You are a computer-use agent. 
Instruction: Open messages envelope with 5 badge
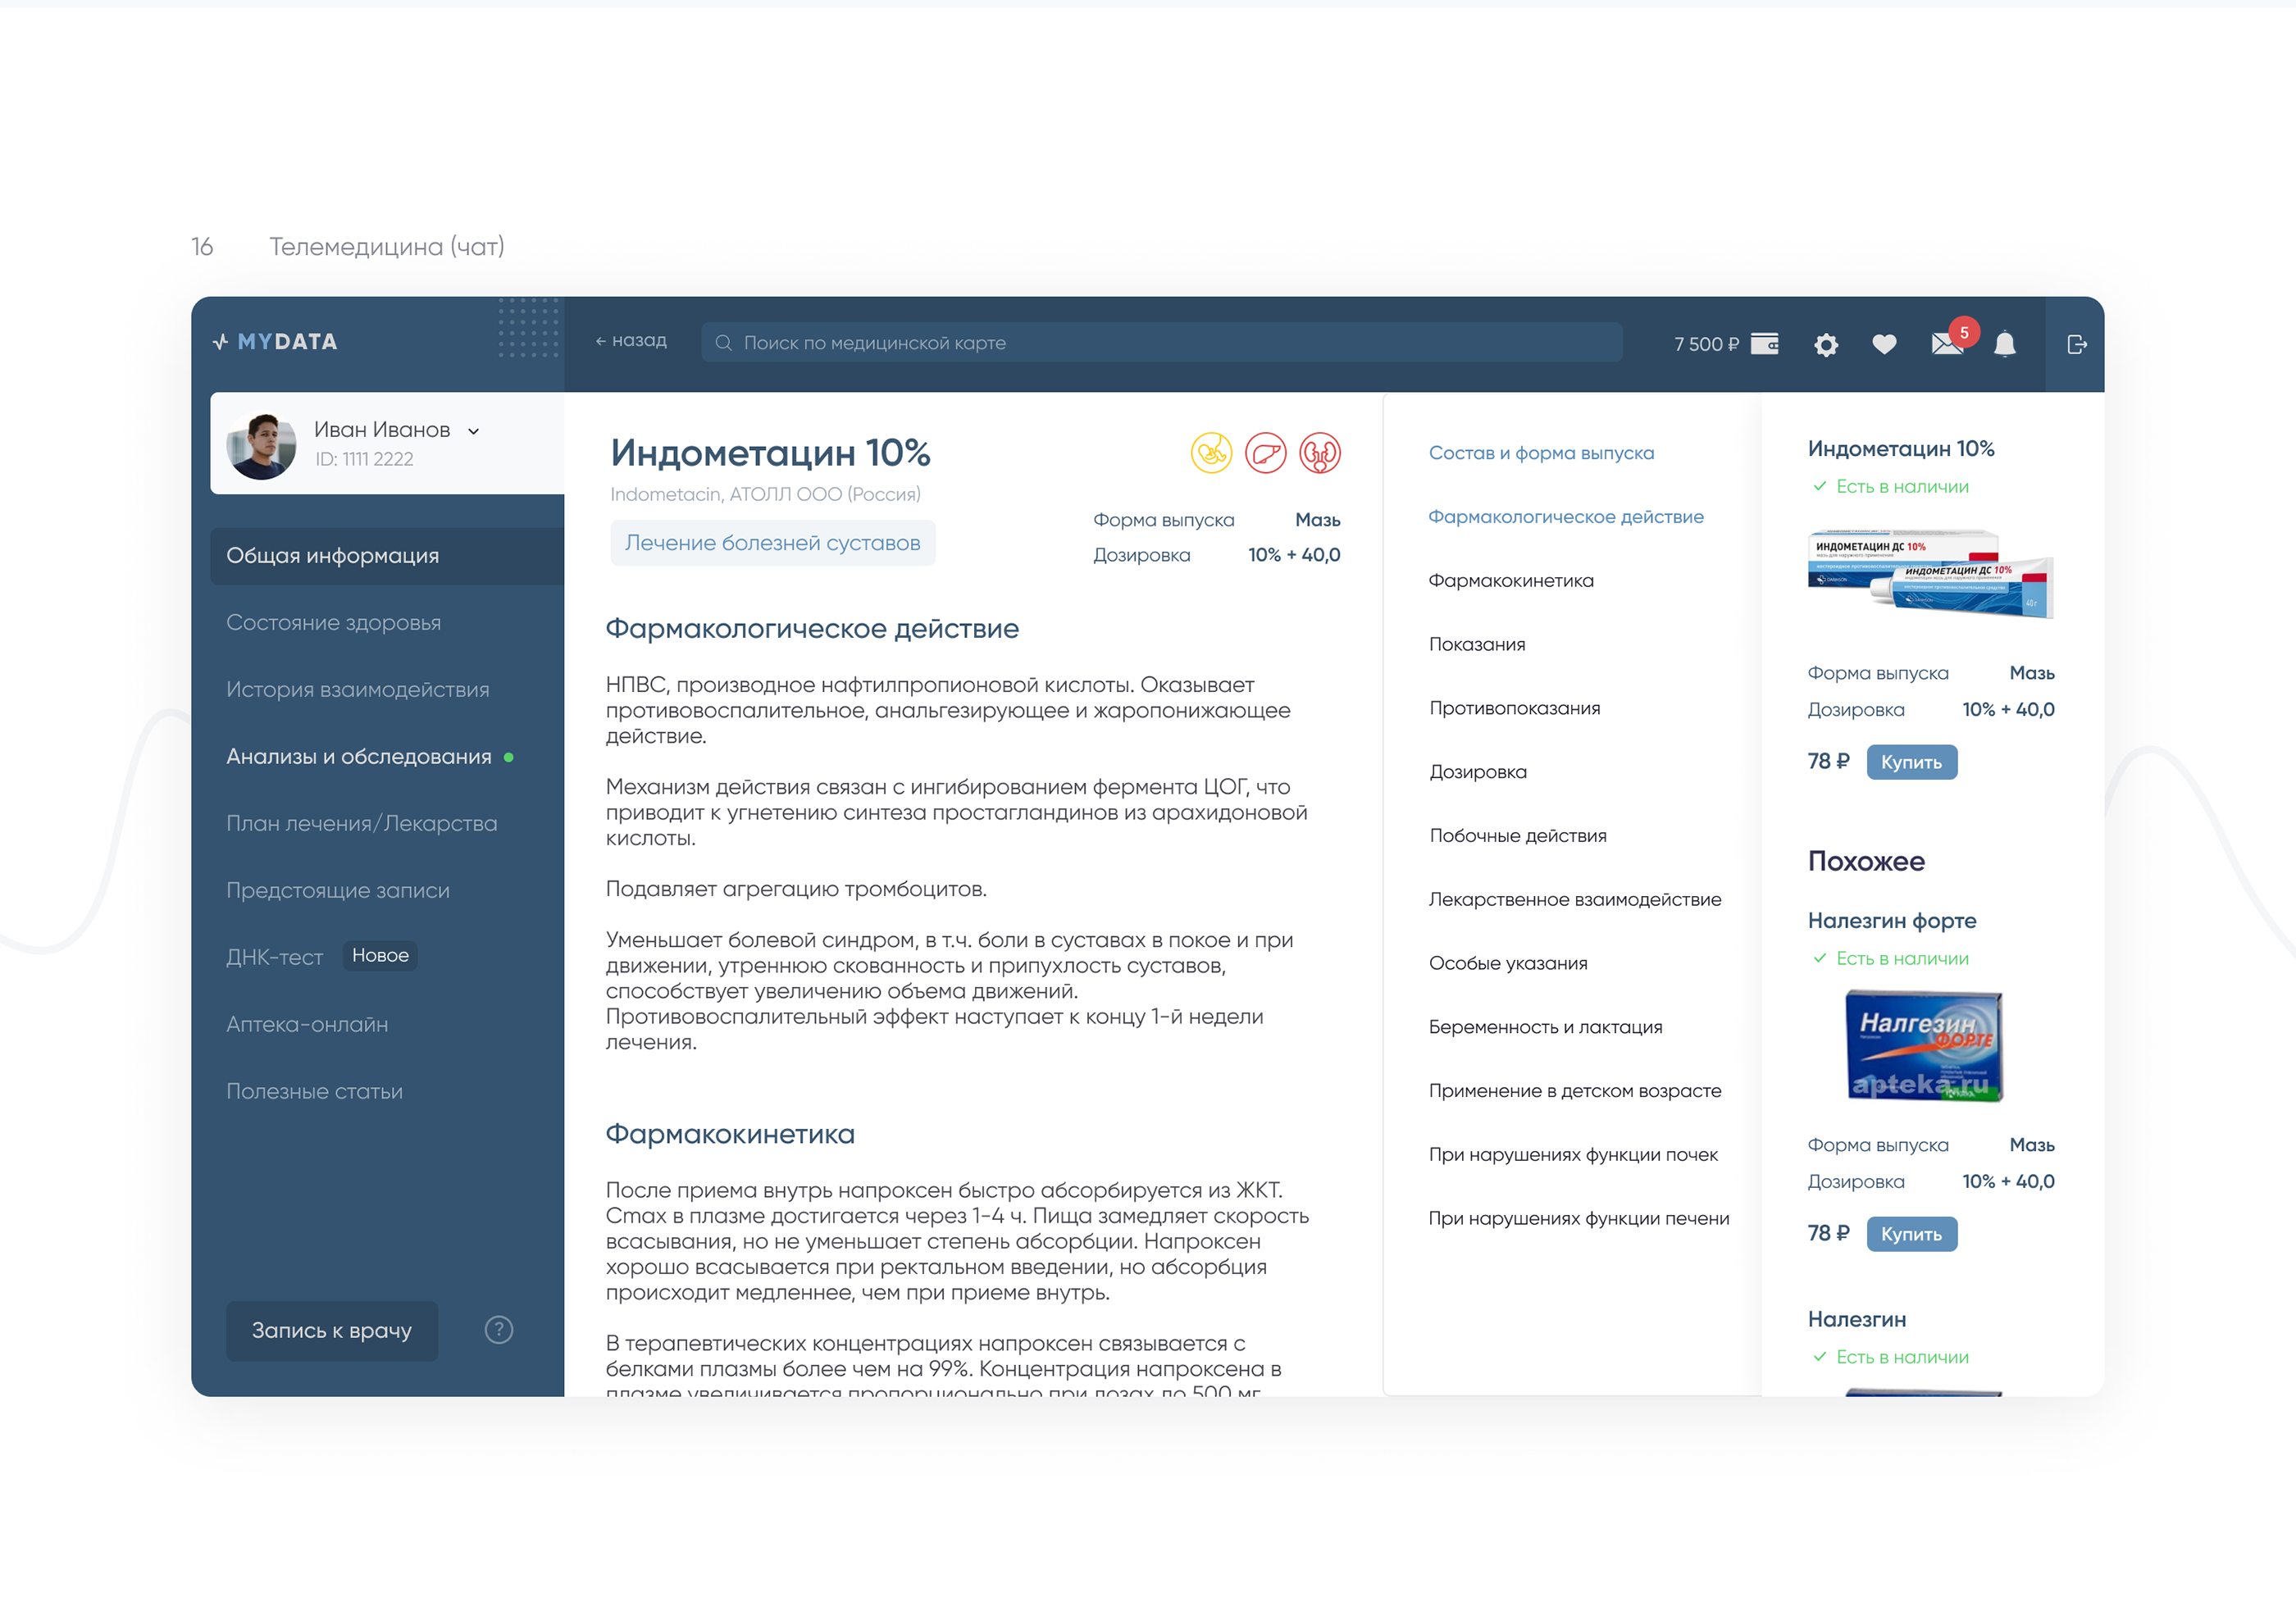click(x=1947, y=344)
